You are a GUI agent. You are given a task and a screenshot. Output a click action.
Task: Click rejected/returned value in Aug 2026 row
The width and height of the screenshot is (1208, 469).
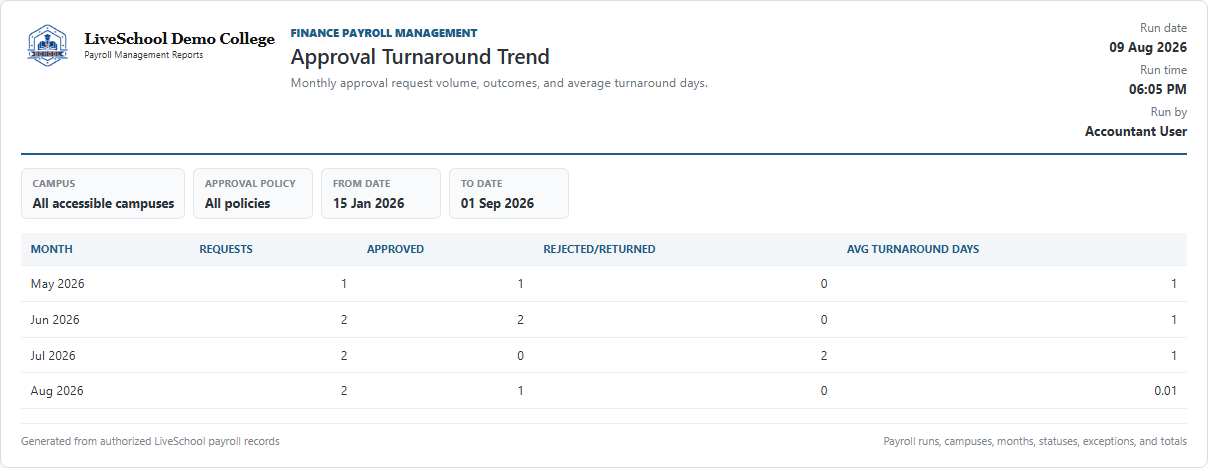[824, 391]
